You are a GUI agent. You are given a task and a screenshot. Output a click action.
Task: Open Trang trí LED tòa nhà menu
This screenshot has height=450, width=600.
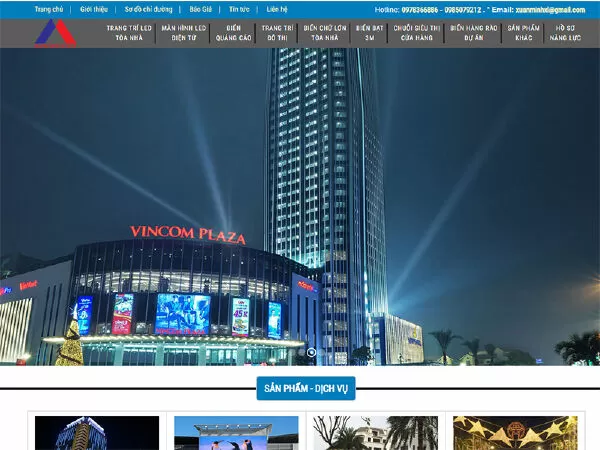[x=129, y=33]
